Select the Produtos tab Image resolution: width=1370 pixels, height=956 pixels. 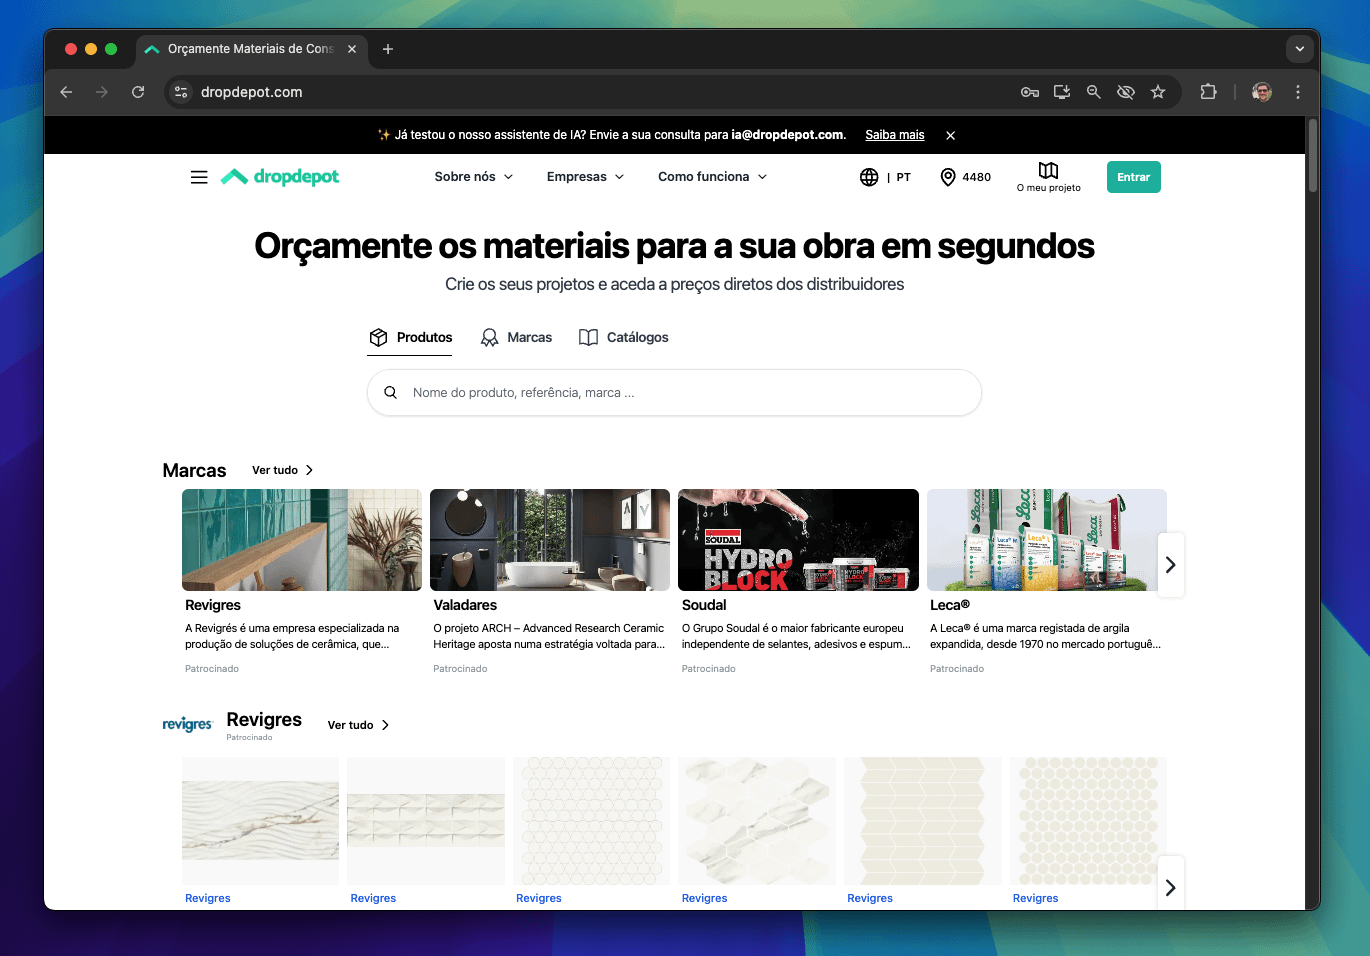click(410, 338)
